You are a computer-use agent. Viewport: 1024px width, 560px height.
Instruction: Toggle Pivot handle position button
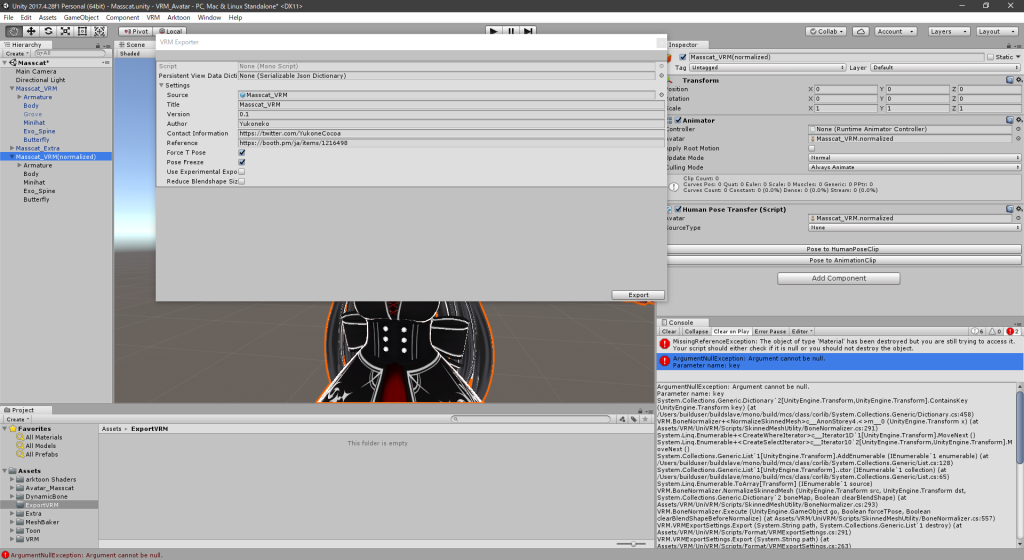coord(136,31)
